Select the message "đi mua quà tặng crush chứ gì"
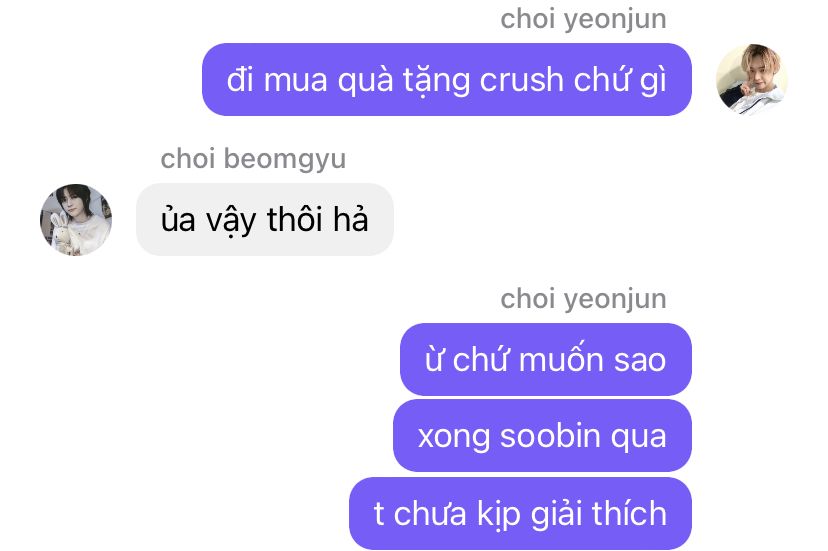The width and height of the screenshot is (828, 551). pos(447,80)
